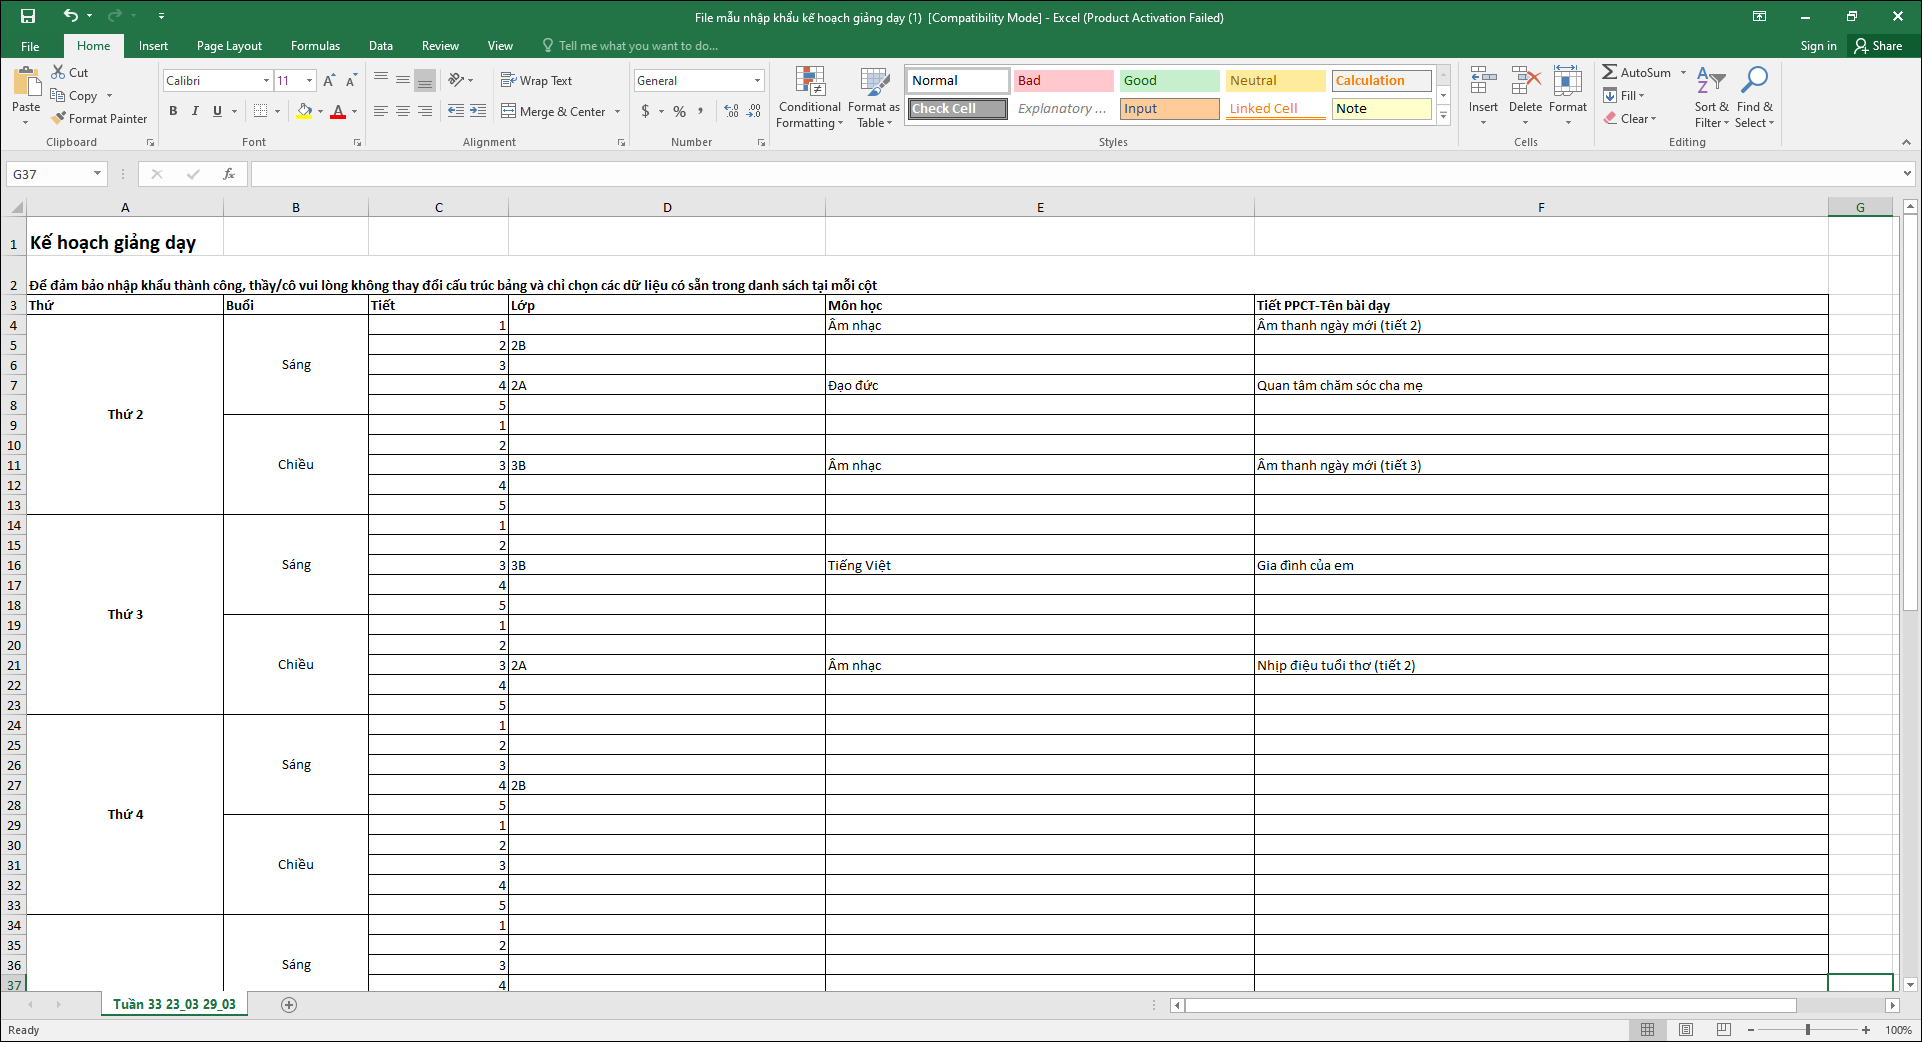Click the Save icon in the title bar

point(27,16)
